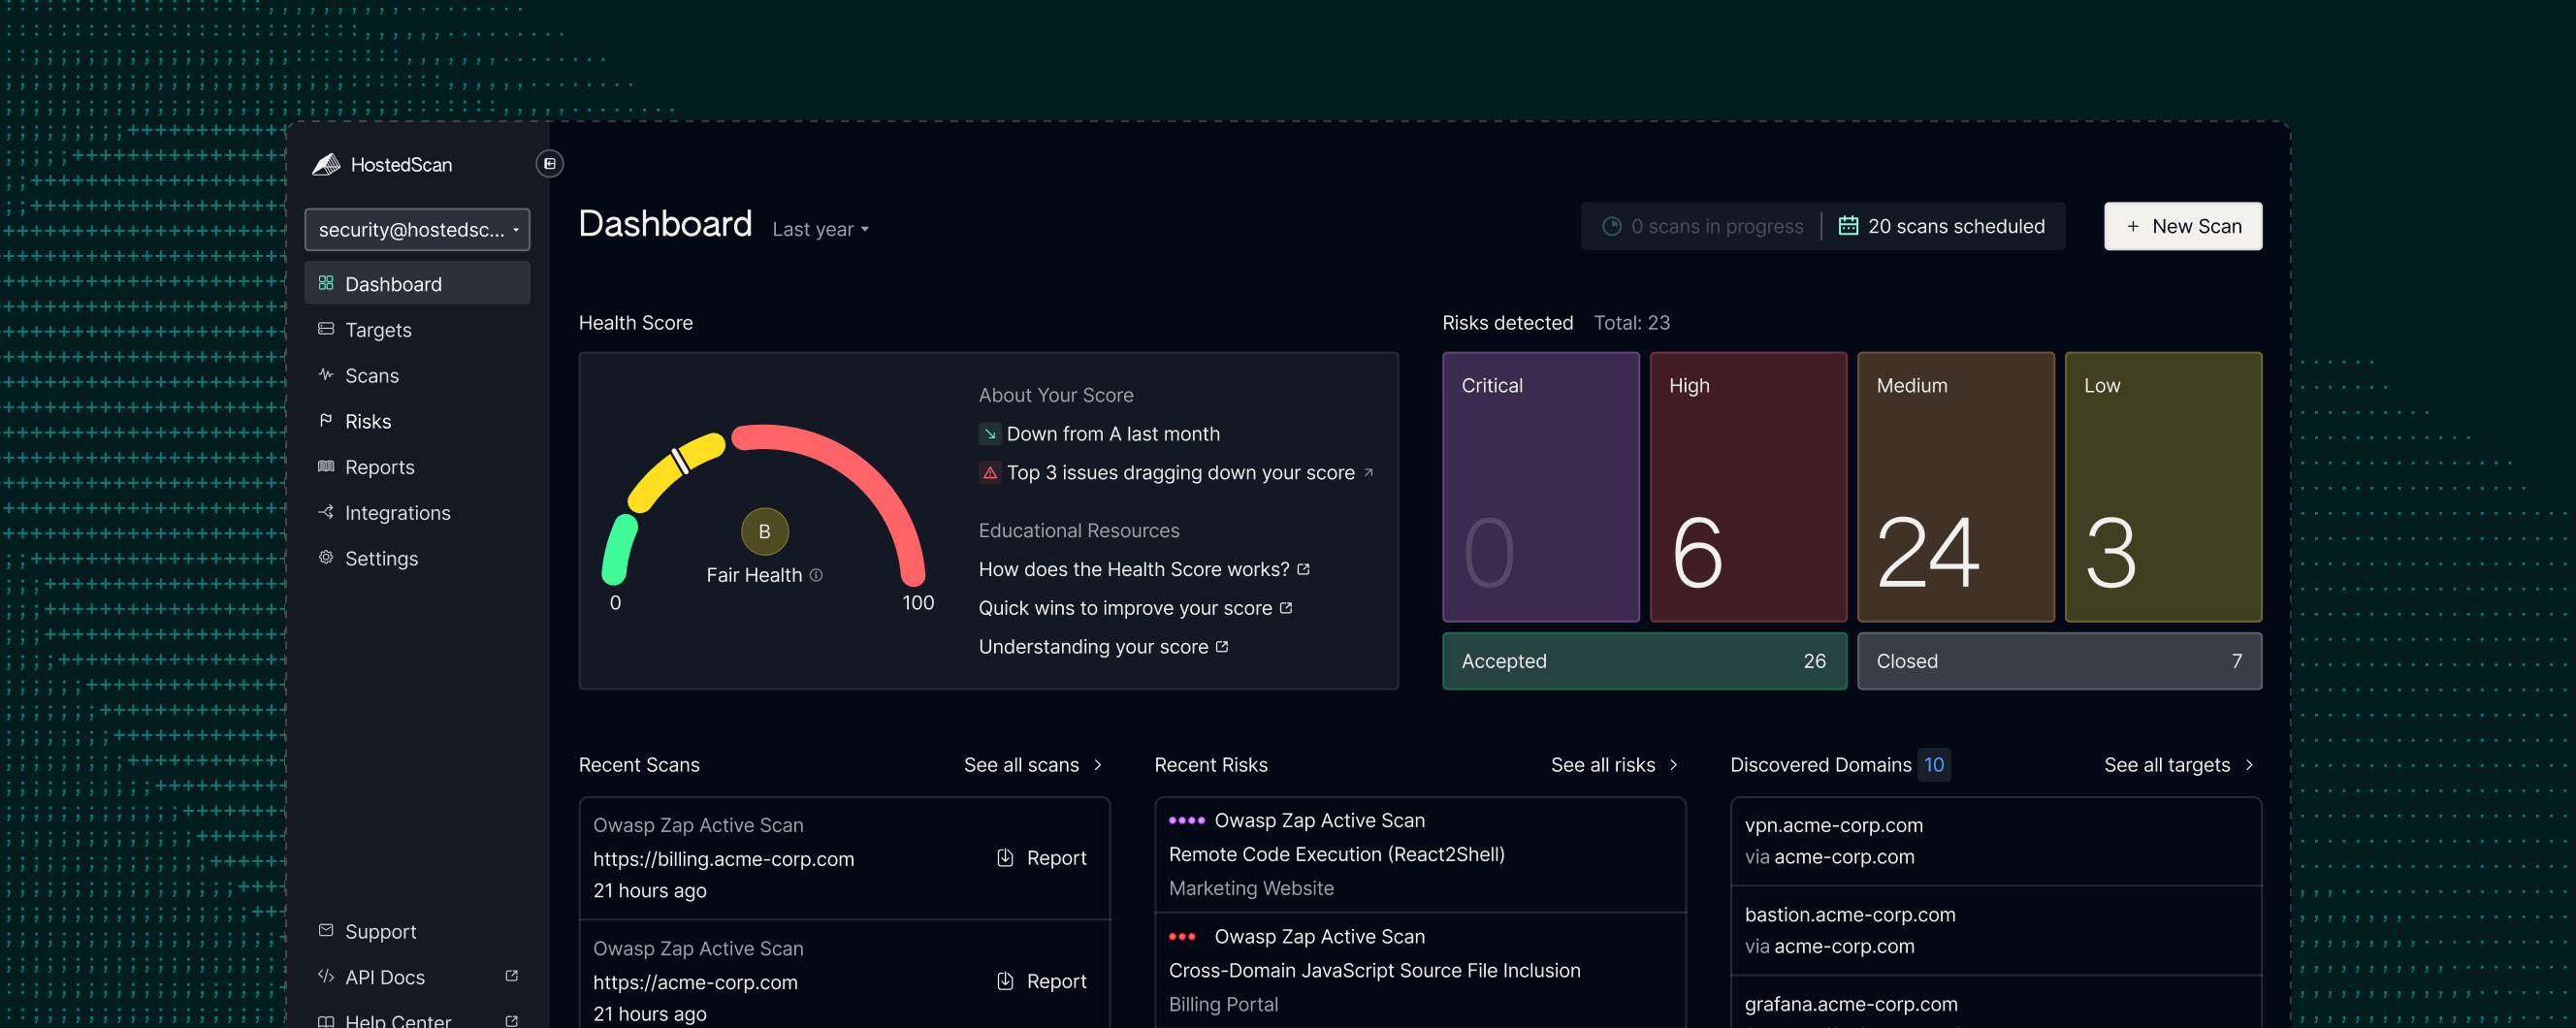Open the Help Center menu entry

click(397, 1020)
